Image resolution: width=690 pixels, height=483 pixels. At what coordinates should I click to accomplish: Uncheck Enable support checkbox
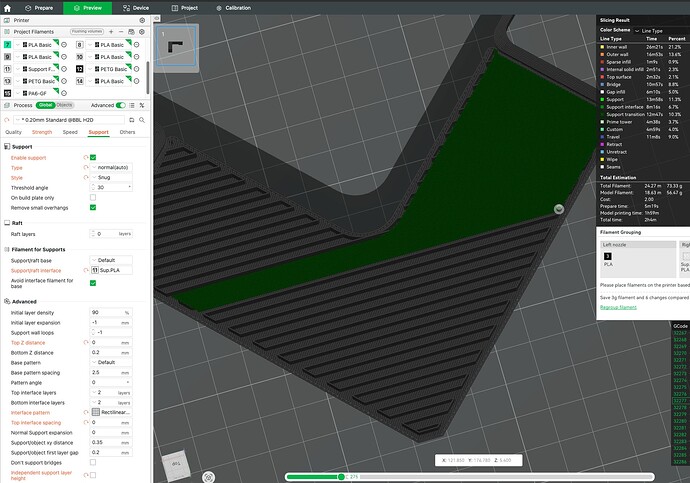coord(93,157)
